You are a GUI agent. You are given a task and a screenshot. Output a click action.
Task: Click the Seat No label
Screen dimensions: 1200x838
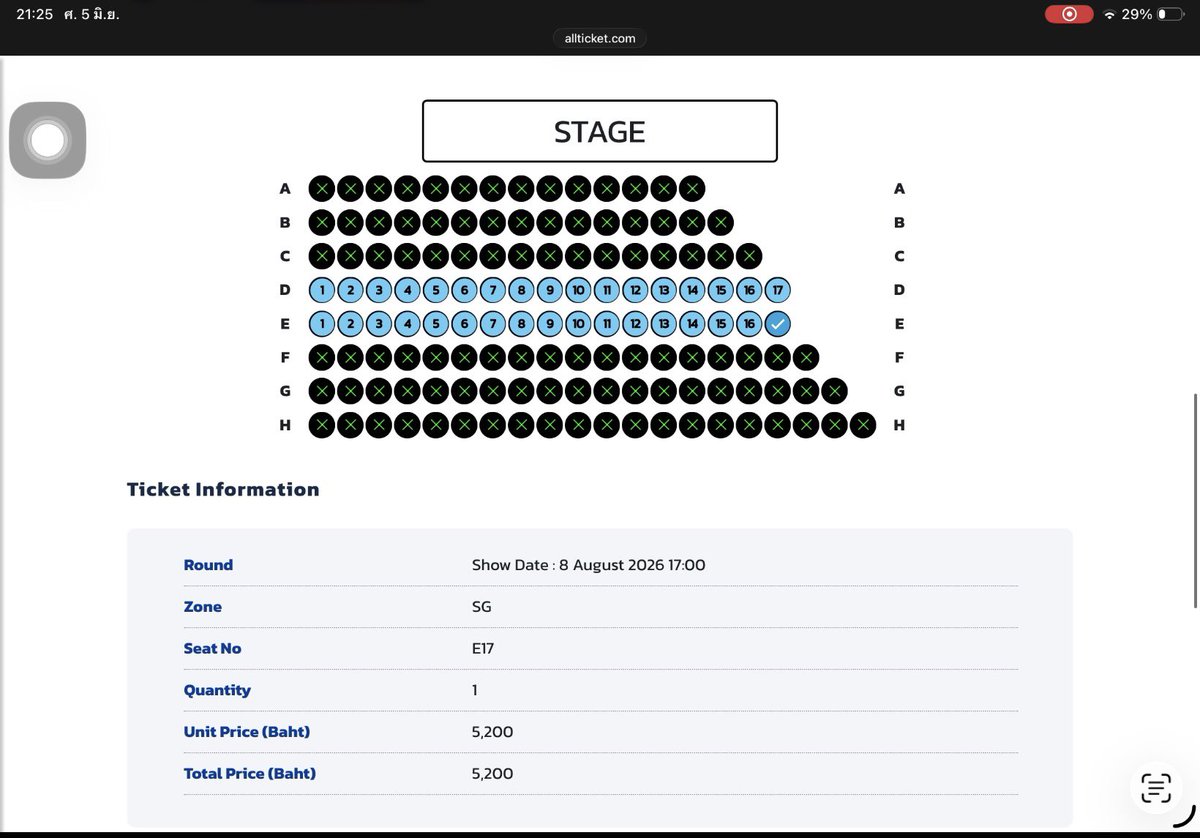tap(213, 648)
